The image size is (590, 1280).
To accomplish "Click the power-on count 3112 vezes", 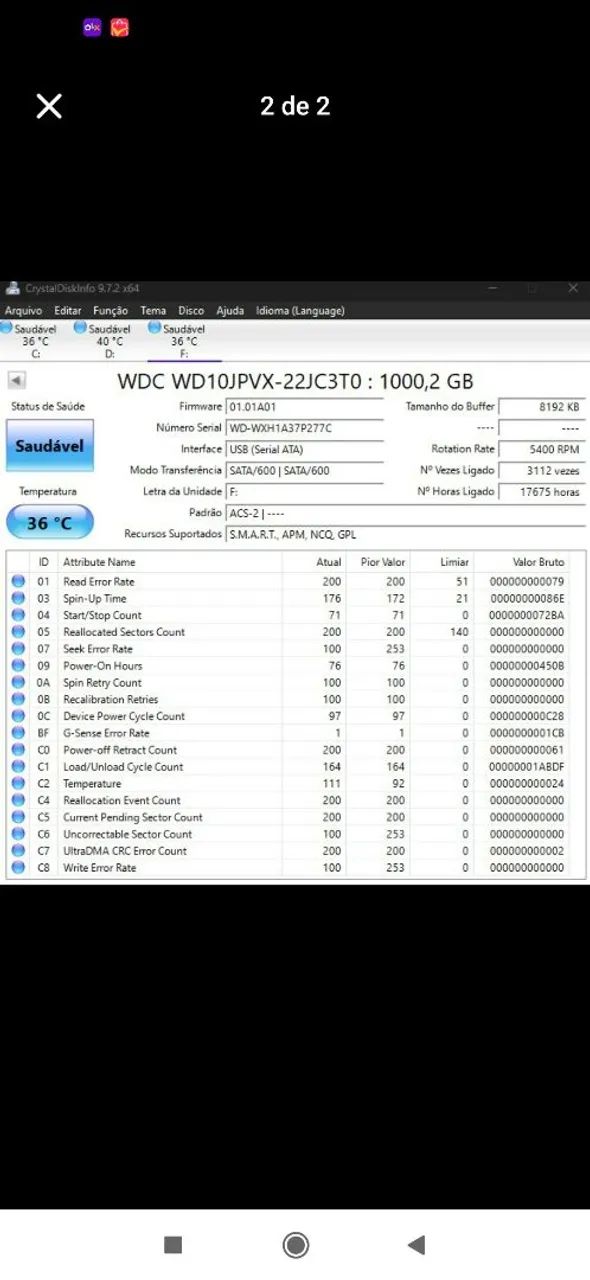I will [x=542, y=470].
